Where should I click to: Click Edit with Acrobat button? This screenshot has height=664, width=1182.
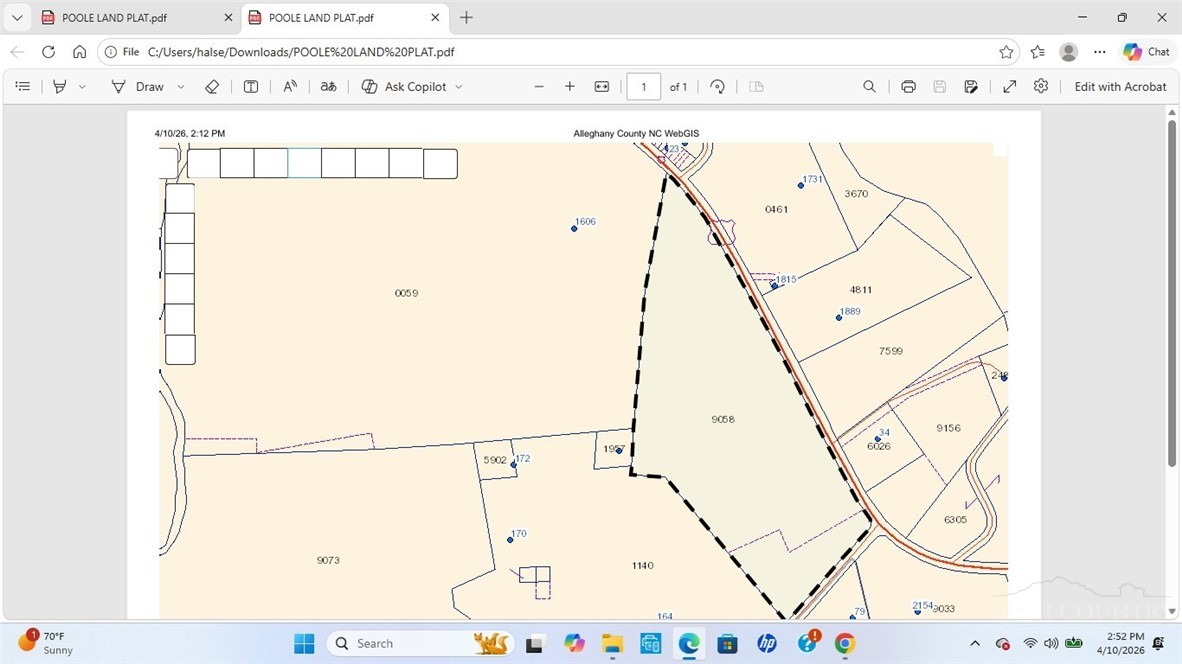pos(1120,87)
